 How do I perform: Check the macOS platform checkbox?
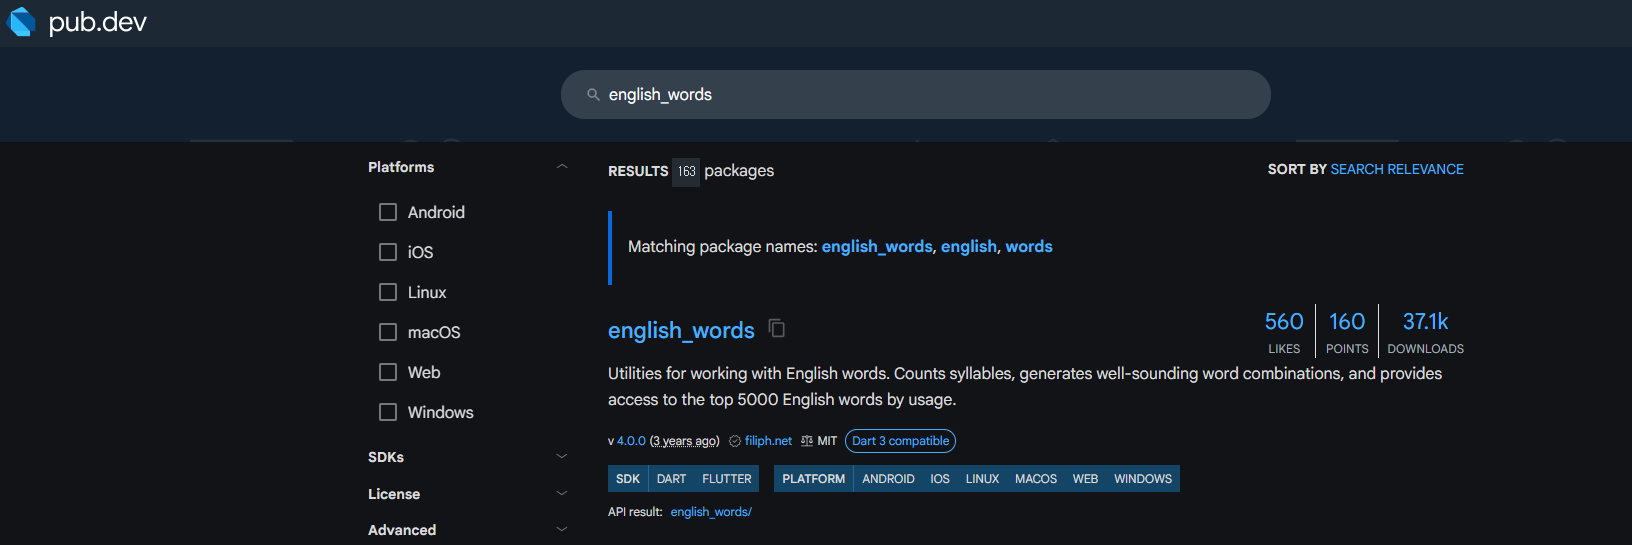(388, 332)
